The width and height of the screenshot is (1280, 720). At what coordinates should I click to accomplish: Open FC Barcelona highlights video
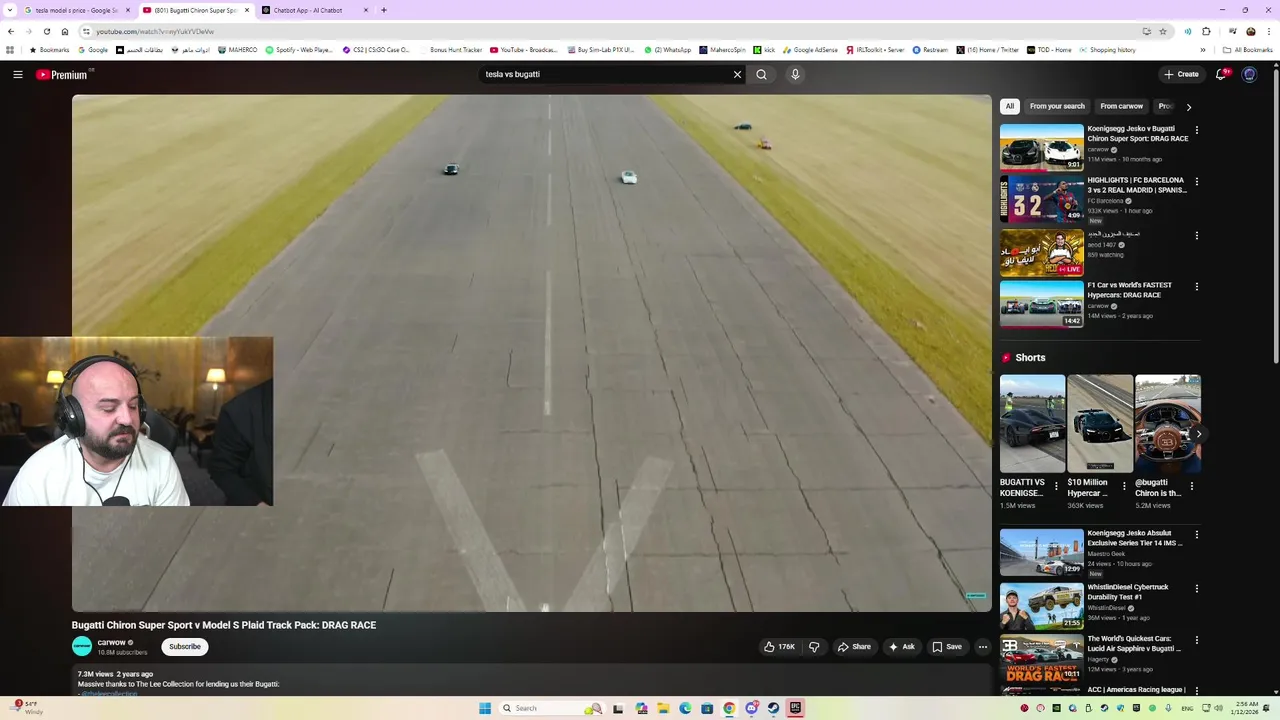pyautogui.click(x=1042, y=199)
